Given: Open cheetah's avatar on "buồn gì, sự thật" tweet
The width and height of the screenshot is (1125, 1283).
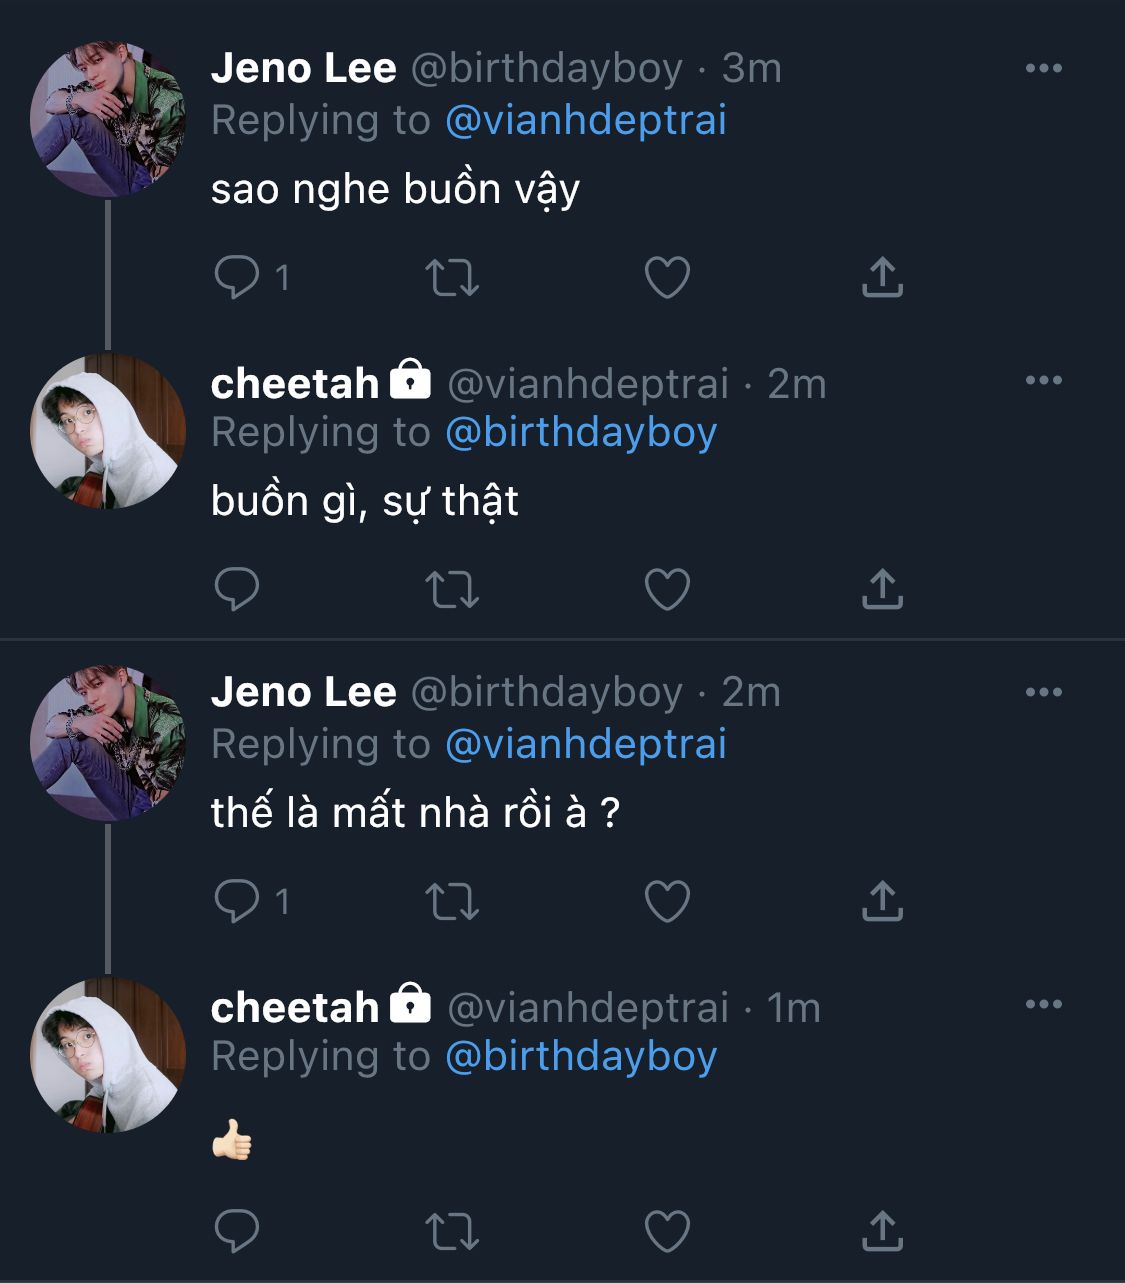Looking at the screenshot, I should [x=108, y=431].
